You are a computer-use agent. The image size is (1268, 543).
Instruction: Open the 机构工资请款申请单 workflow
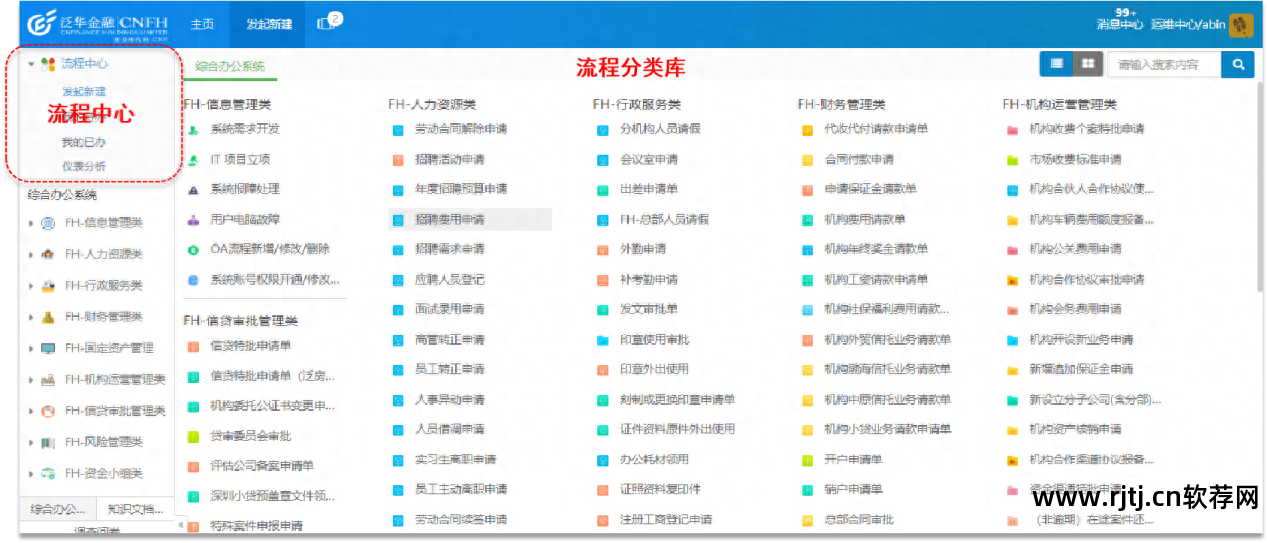(876, 279)
